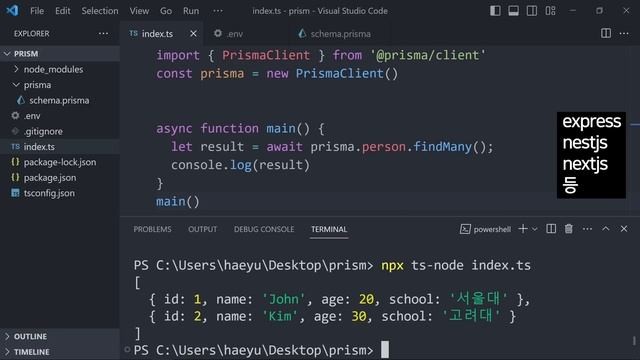Collapse the prisma folder
This screenshot has width=640, height=360.
tap(60, 85)
